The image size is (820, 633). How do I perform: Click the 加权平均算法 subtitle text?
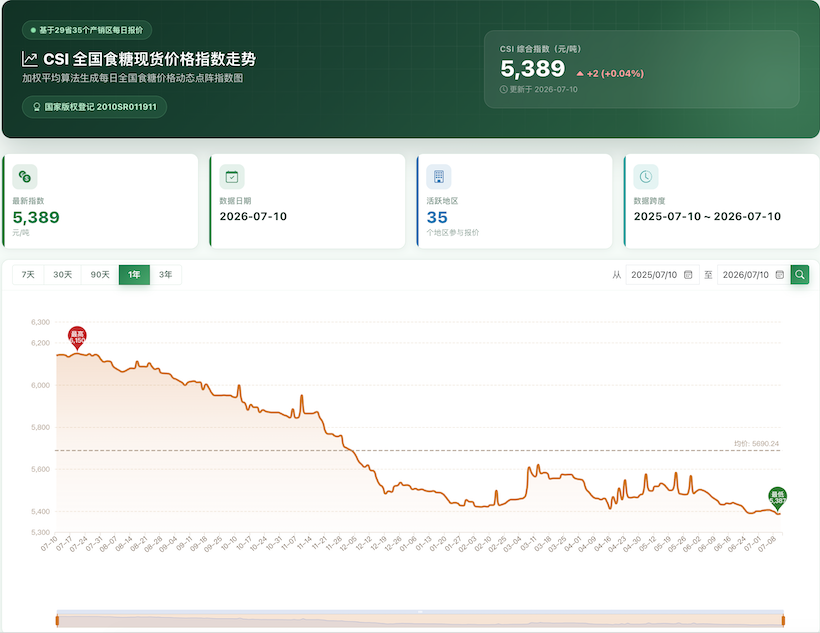click(x=132, y=78)
